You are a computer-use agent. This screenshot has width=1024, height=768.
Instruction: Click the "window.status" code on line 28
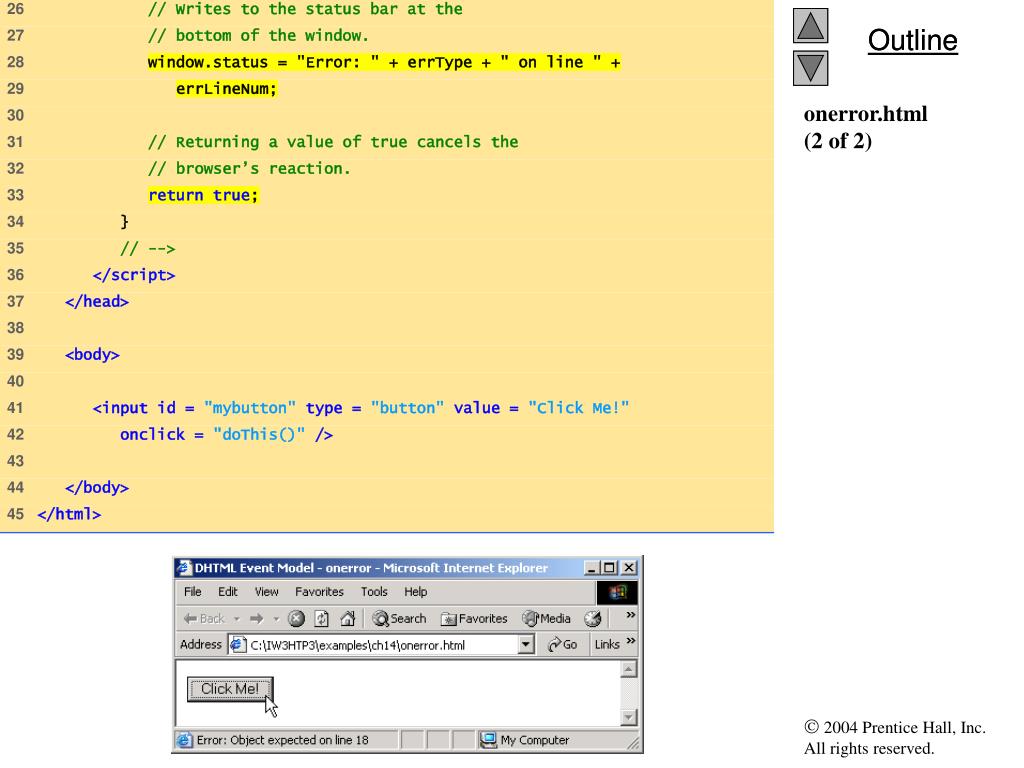tap(208, 62)
